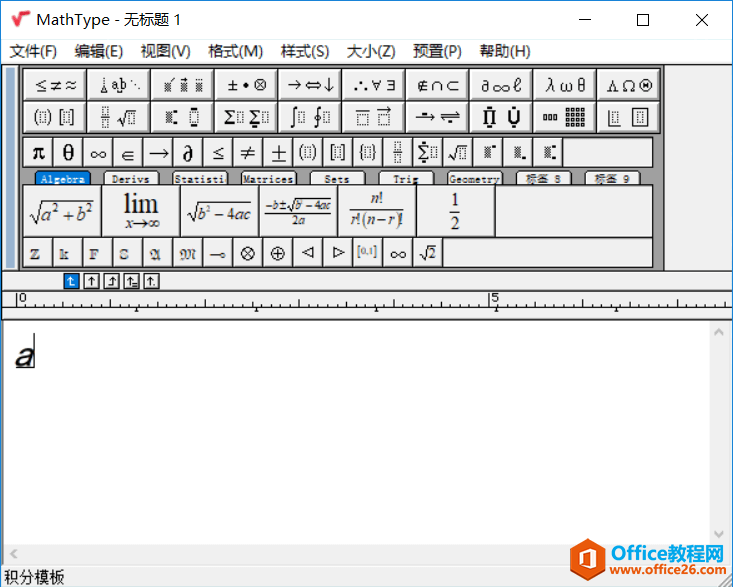Open the relational symbols palette (≤≠≈)
The height and width of the screenshot is (587, 733).
(55, 85)
